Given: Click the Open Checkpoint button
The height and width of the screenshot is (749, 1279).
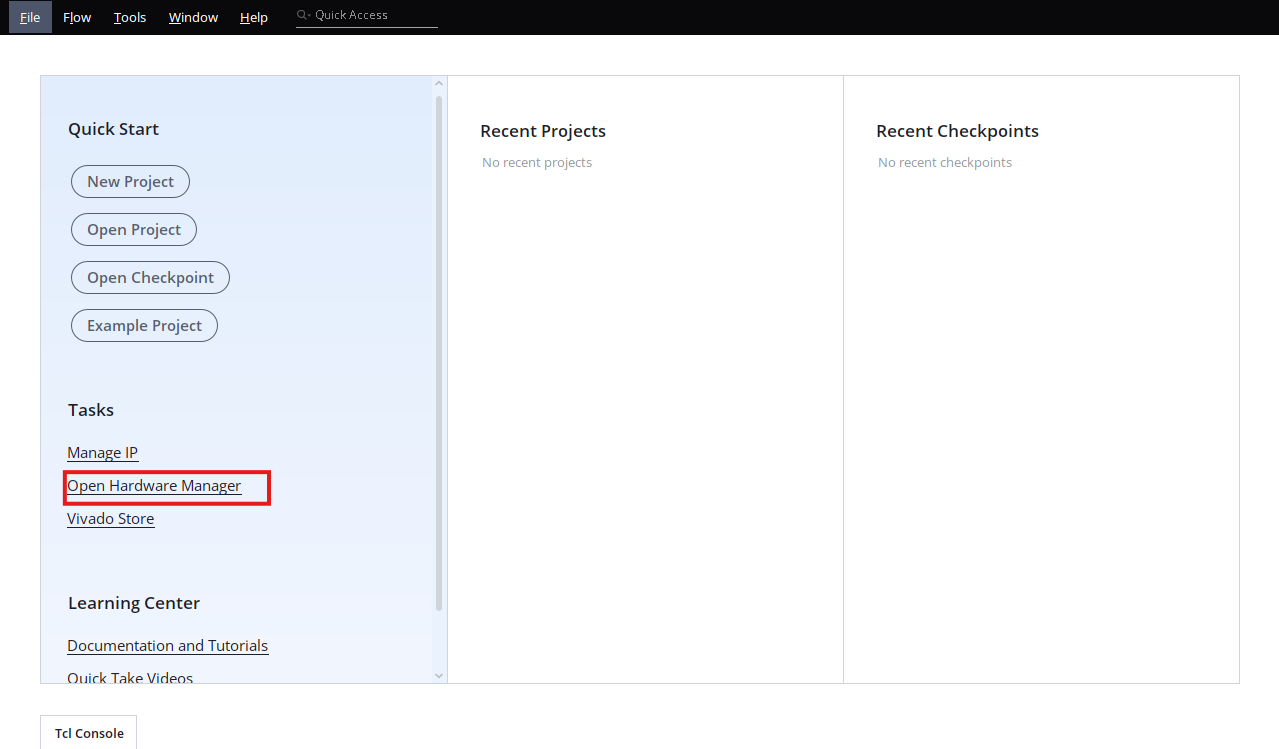Looking at the screenshot, I should click(x=150, y=278).
